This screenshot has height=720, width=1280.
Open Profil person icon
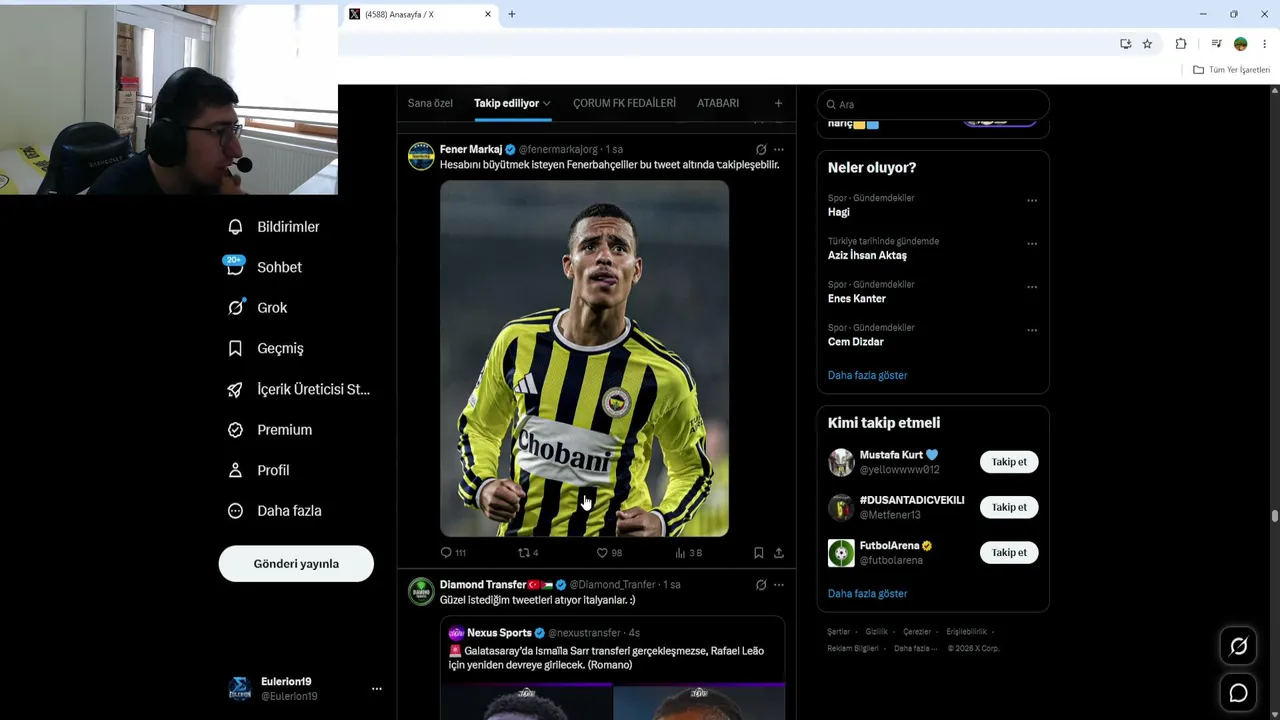(235, 470)
